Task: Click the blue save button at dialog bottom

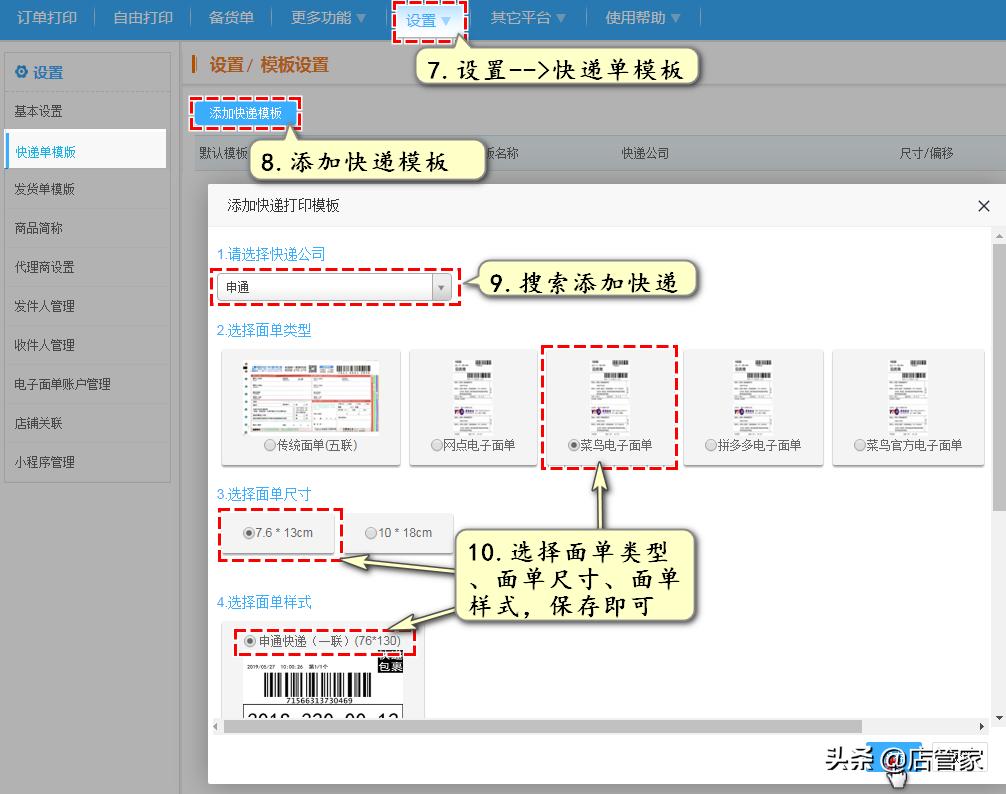Action: (x=896, y=758)
